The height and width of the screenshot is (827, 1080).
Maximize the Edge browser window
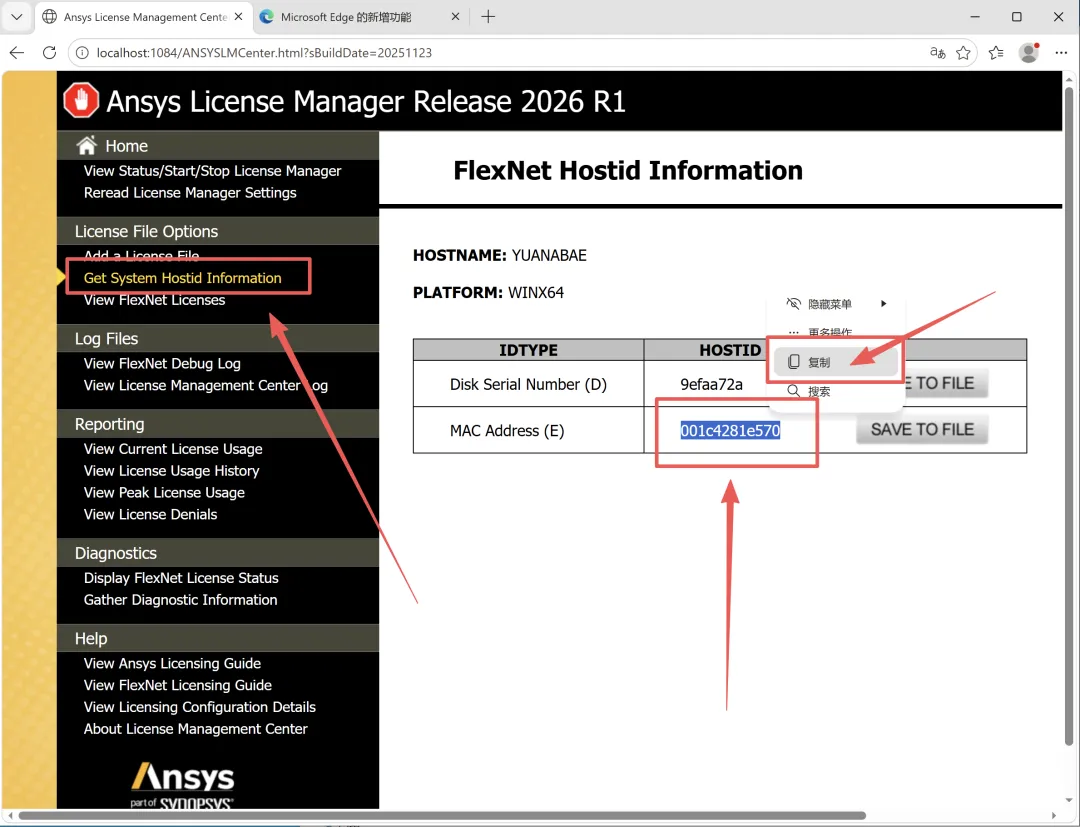(x=1017, y=17)
